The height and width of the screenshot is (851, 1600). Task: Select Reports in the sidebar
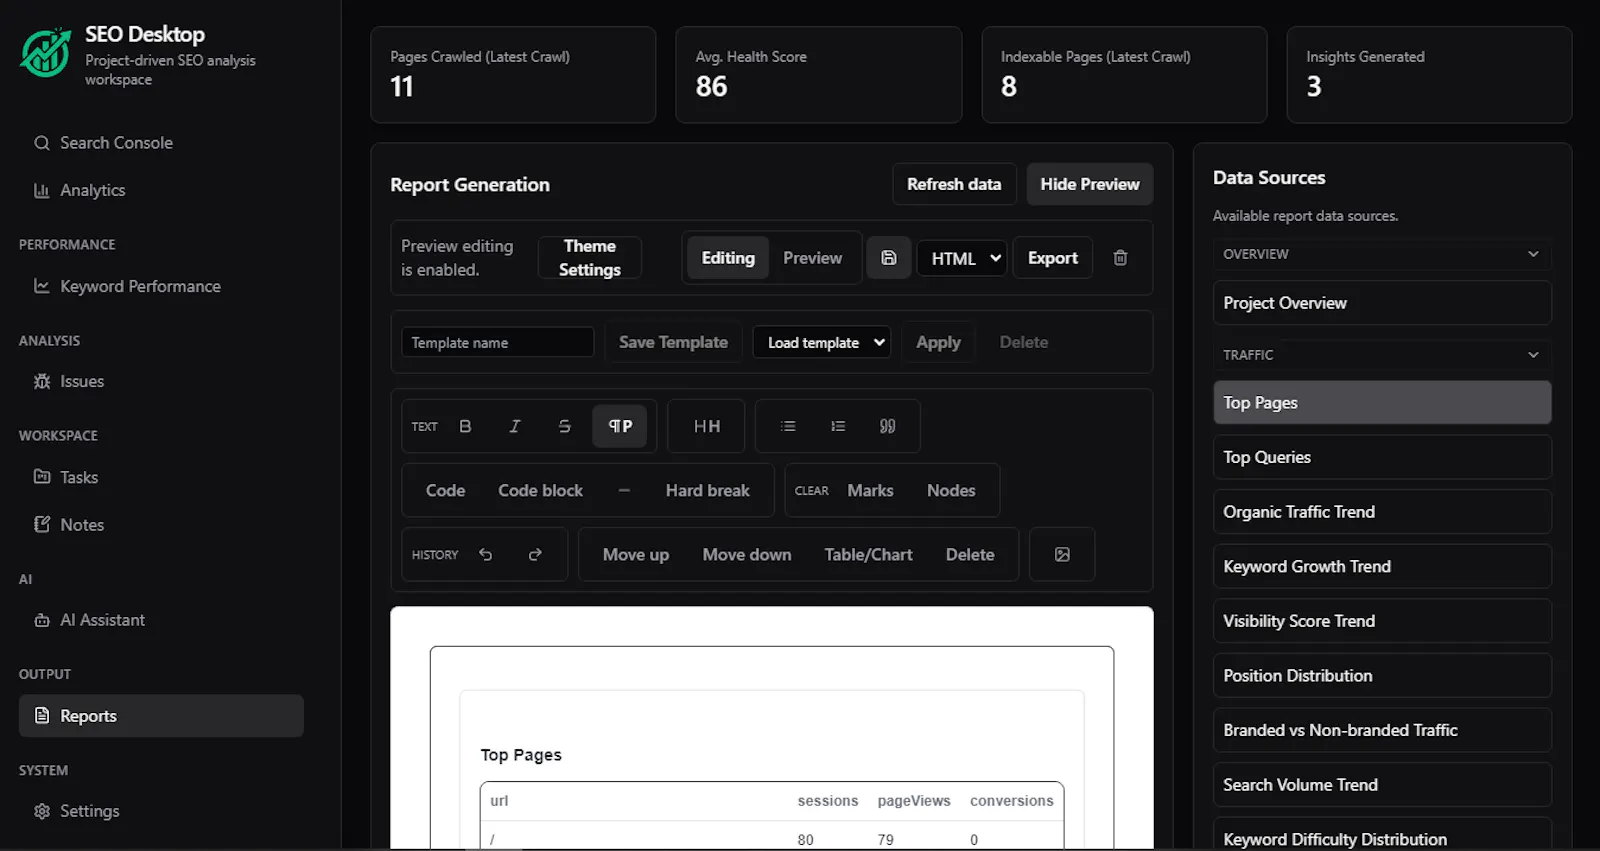point(161,716)
